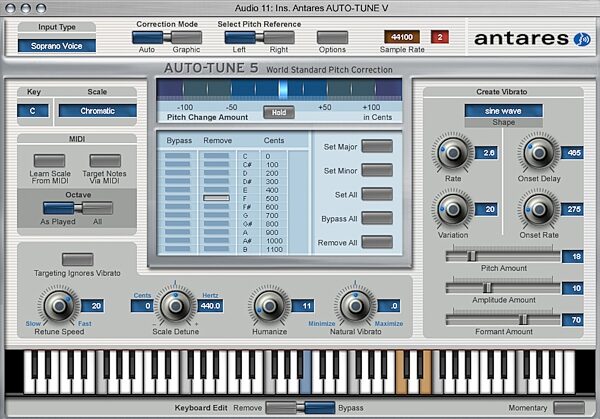Click the Pitch Amount slider handle
This screenshot has height=419, width=600.
coord(472,256)
